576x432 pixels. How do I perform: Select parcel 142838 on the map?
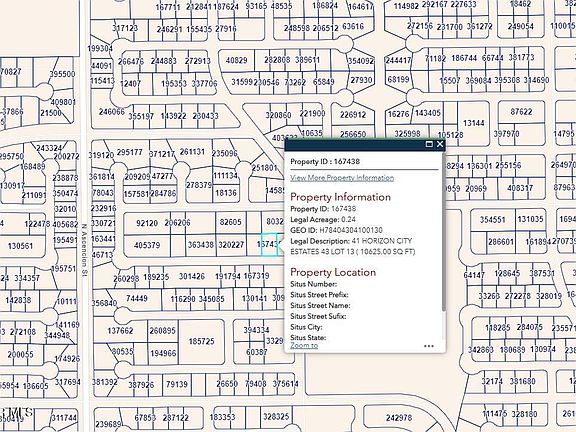coord(18,300)
